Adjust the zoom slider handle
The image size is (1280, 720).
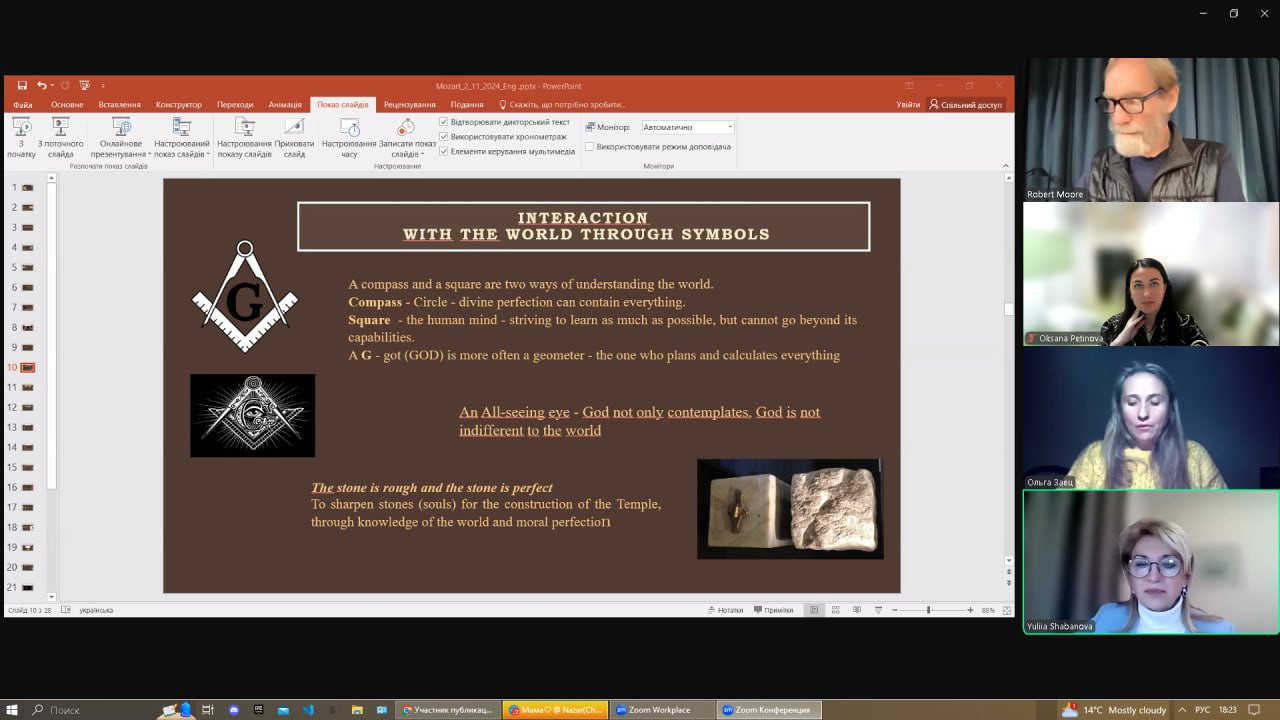[928, 610]
